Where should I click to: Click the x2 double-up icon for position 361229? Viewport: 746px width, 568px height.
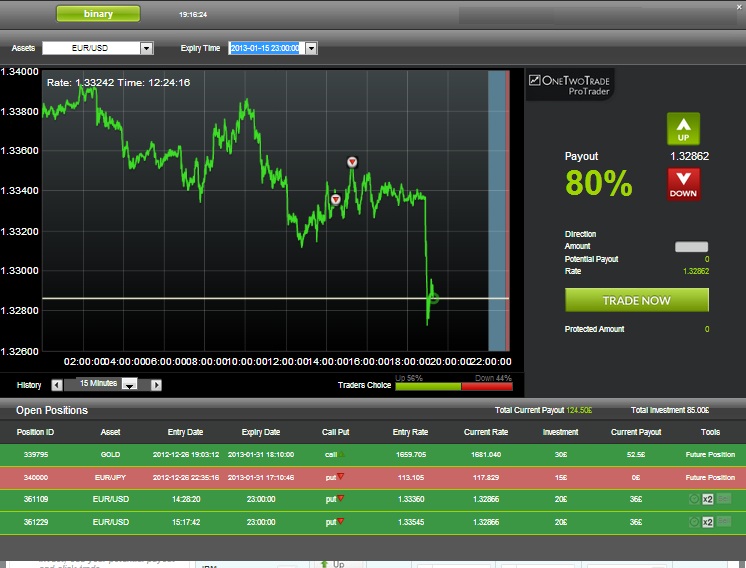[707, 522]
